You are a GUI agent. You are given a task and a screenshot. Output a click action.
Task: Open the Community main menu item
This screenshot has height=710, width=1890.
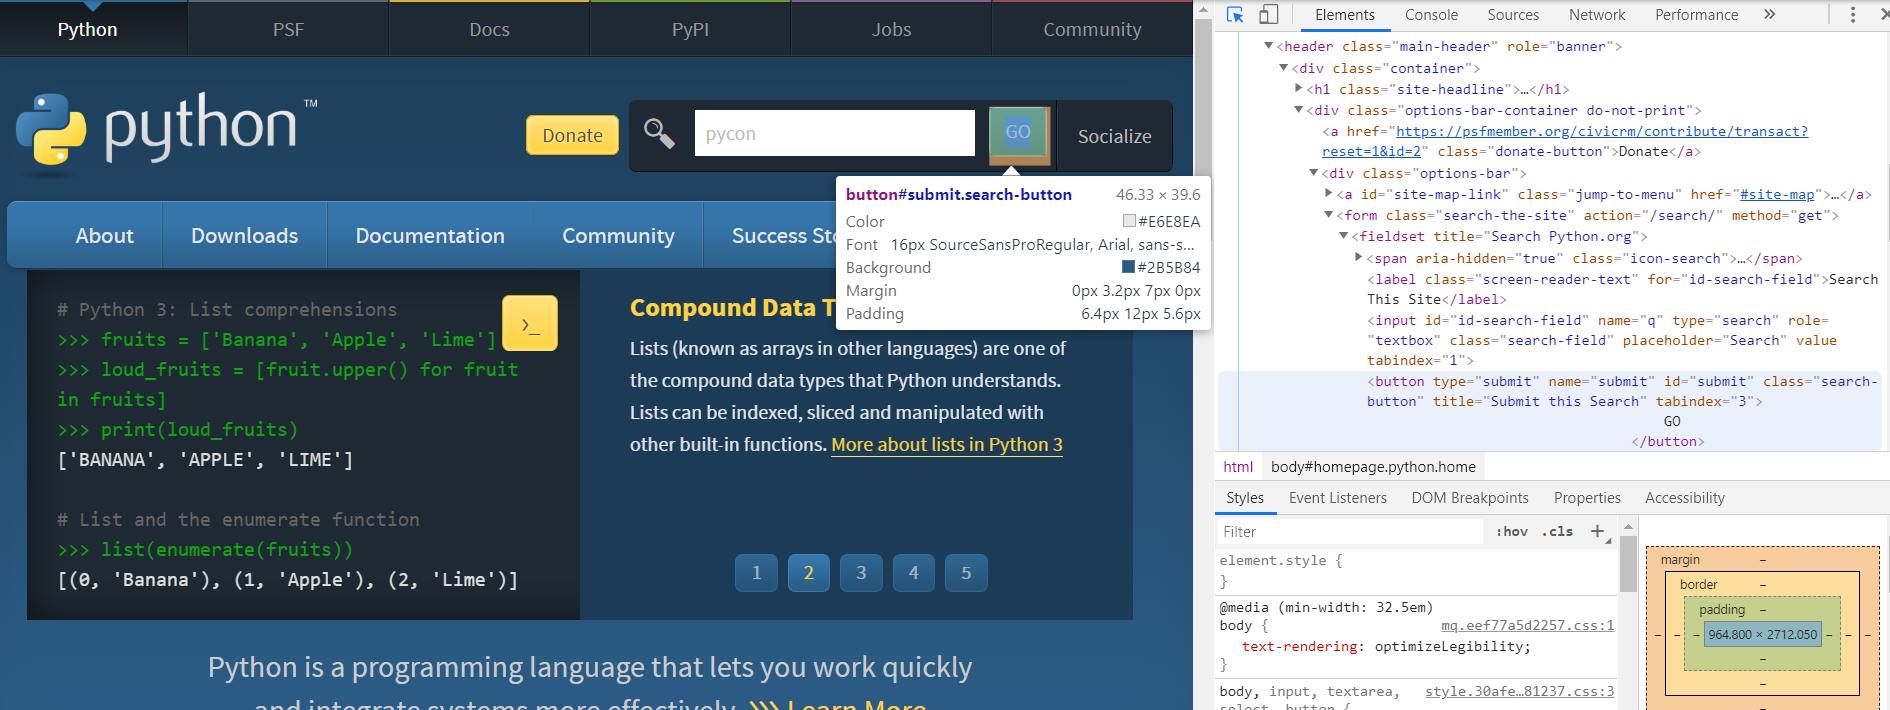click(618, 236)
